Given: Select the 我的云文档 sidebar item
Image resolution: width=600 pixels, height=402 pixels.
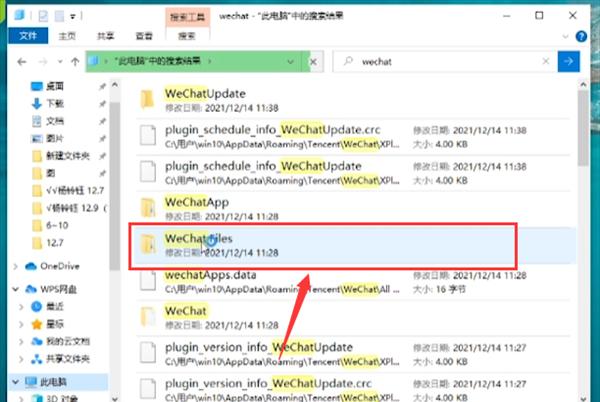Looking at the screenshot, I should (x=67, y=342).
